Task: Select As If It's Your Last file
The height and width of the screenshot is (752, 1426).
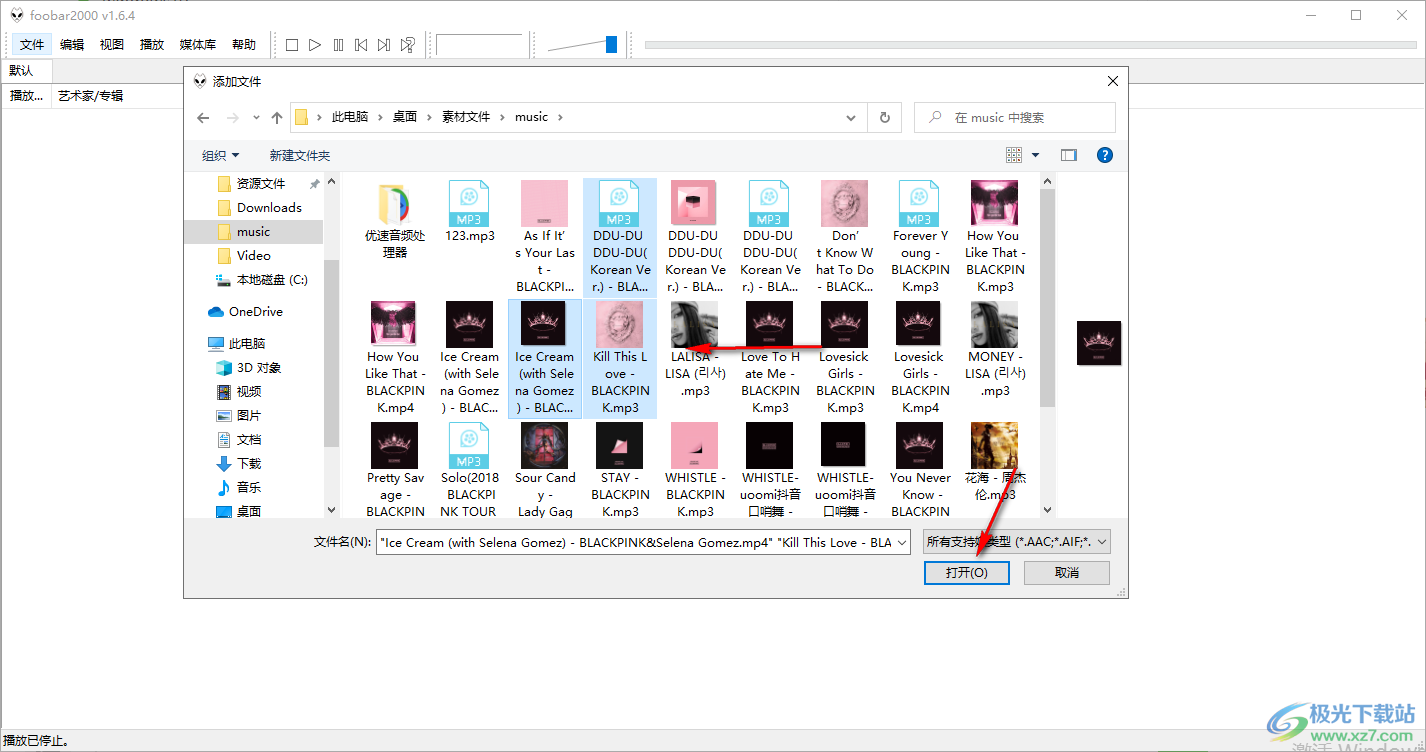Action: (x=544, y=237)
